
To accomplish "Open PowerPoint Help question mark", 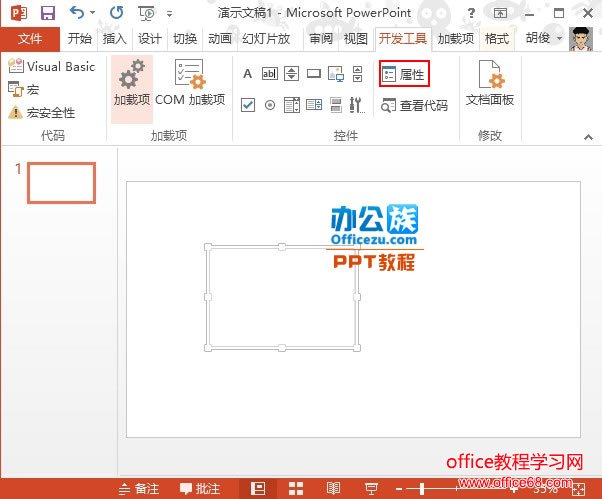I will [x=471, y=13].
